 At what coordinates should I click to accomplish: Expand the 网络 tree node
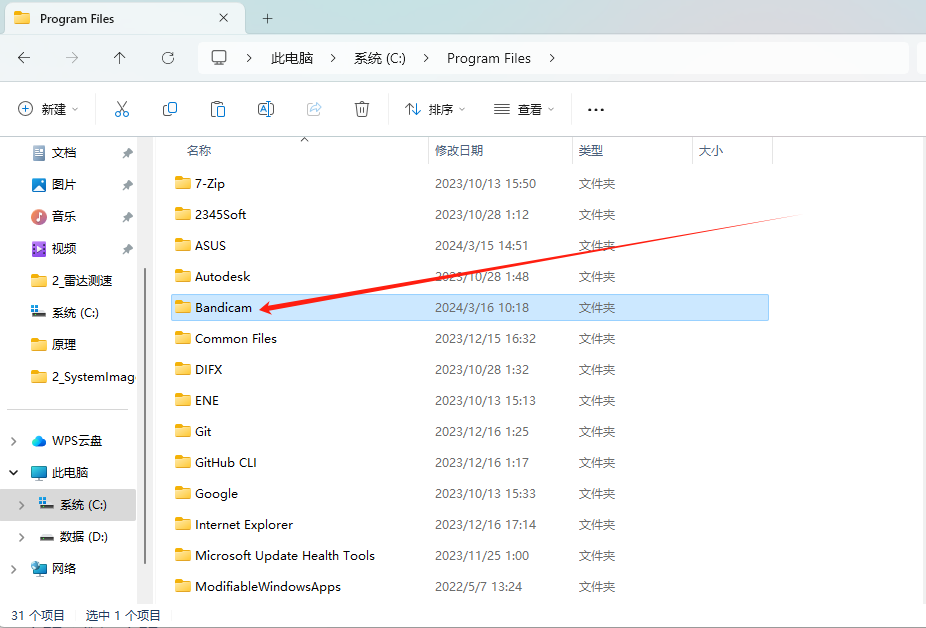(x=14, y=569)
